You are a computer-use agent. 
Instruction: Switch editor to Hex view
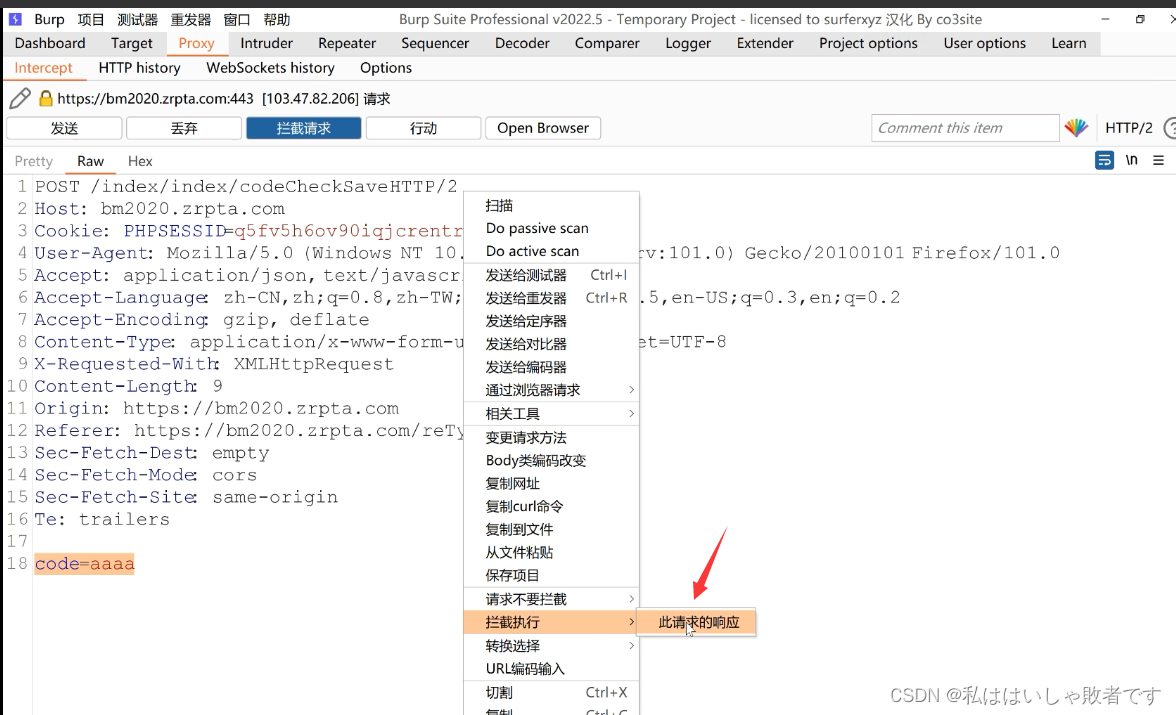(x=140, y=161)
